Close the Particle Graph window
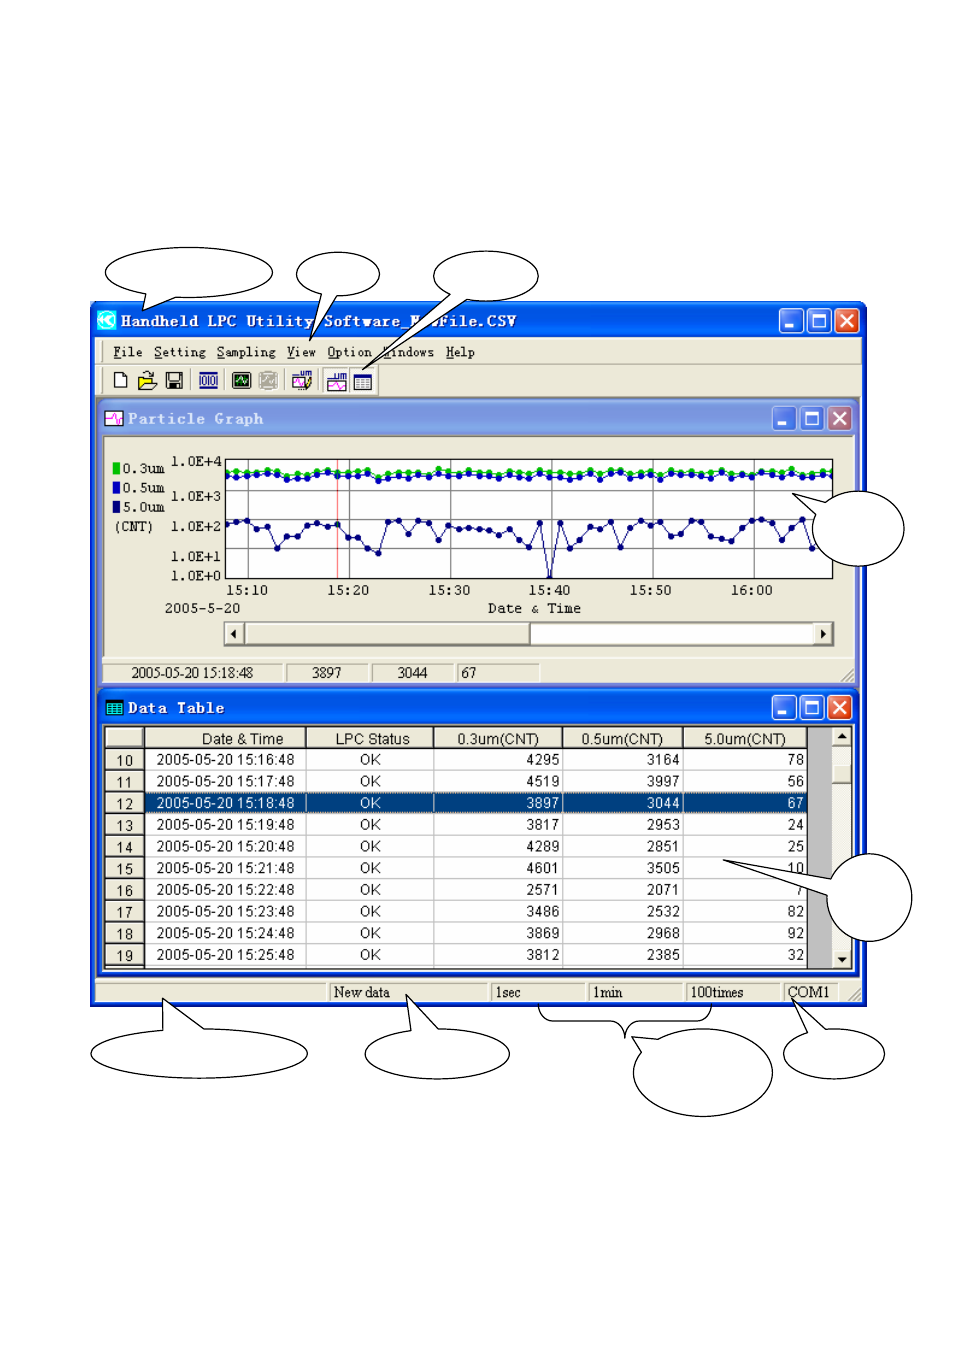Viewport: 954px width, 1350px height. (840, 419)
